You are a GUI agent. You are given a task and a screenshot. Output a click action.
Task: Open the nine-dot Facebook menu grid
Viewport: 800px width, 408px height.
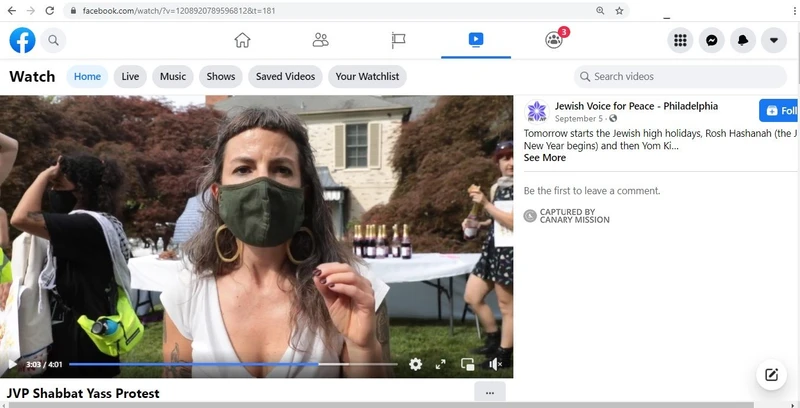coord(680,40)
